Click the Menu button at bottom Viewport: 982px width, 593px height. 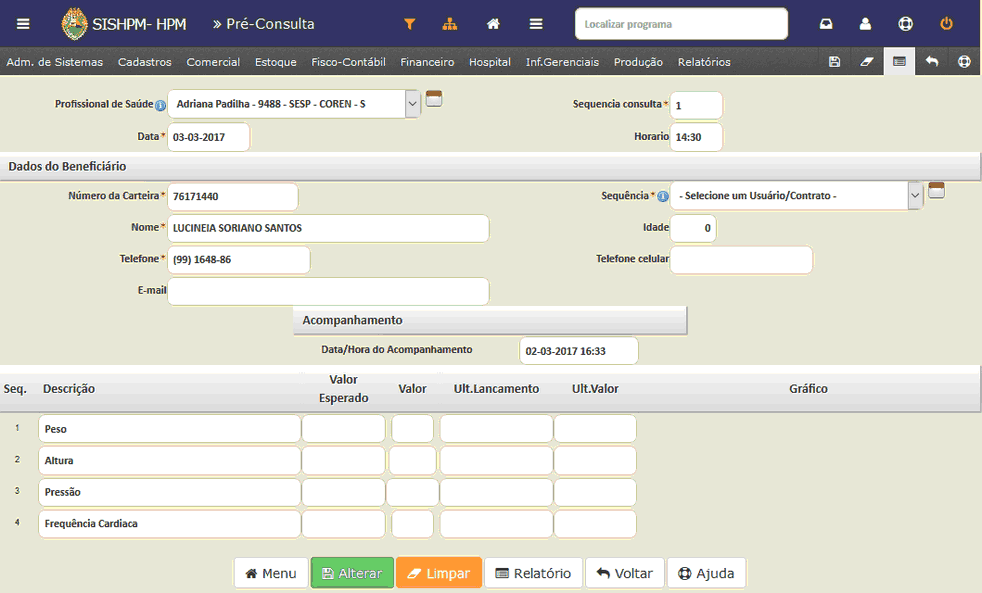(271, 573)
